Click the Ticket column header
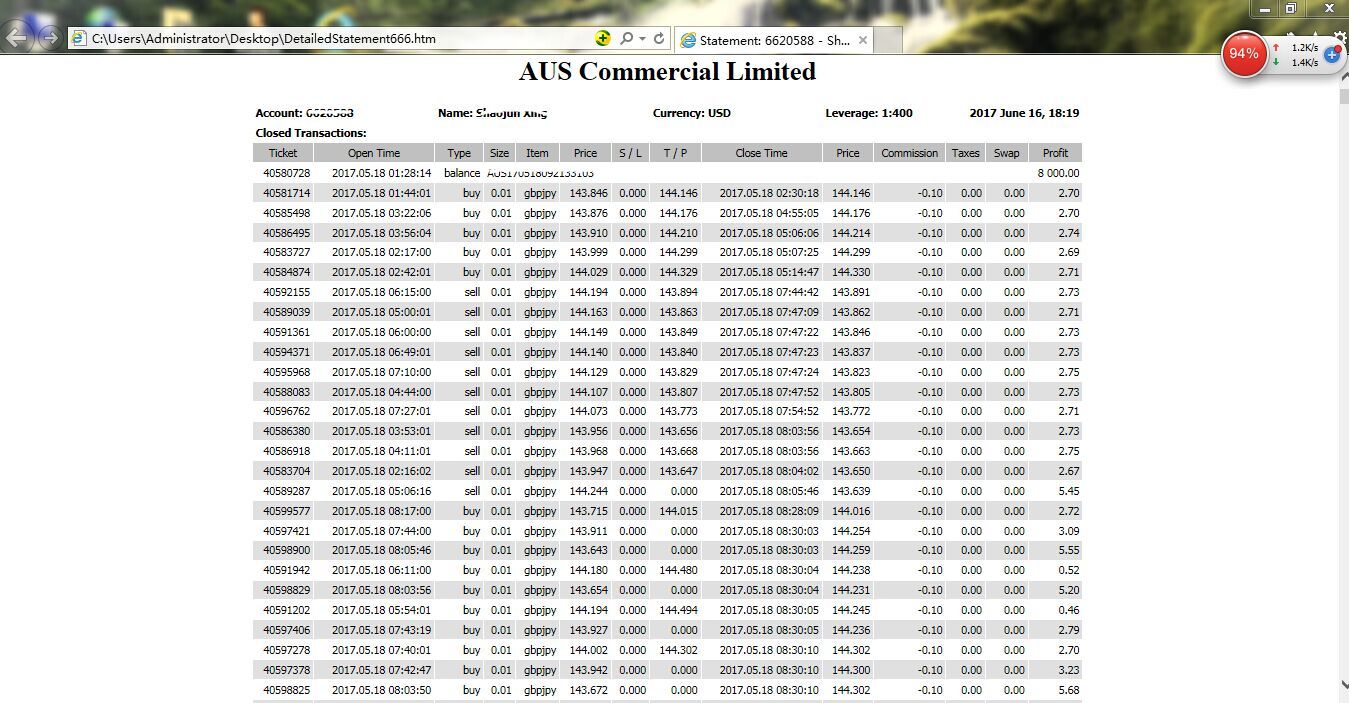This screenshot has width=1349, height=703. pos(283,153)
